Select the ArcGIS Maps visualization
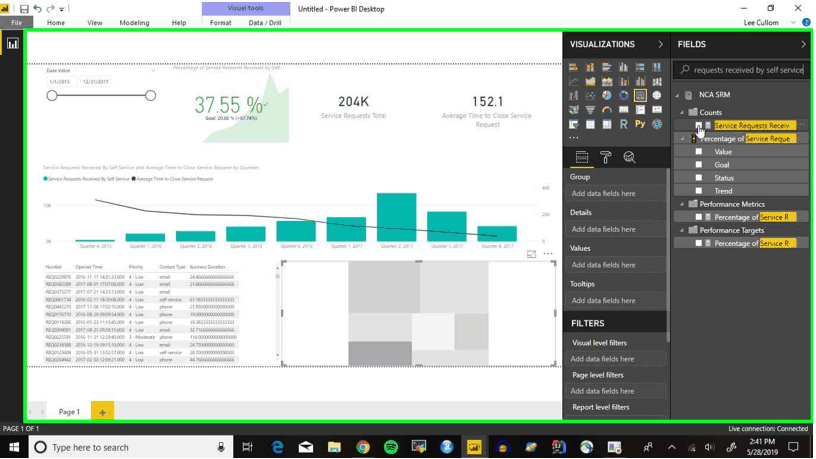The width and height of the screenshot is (816, 459). [x=657, y=124]
